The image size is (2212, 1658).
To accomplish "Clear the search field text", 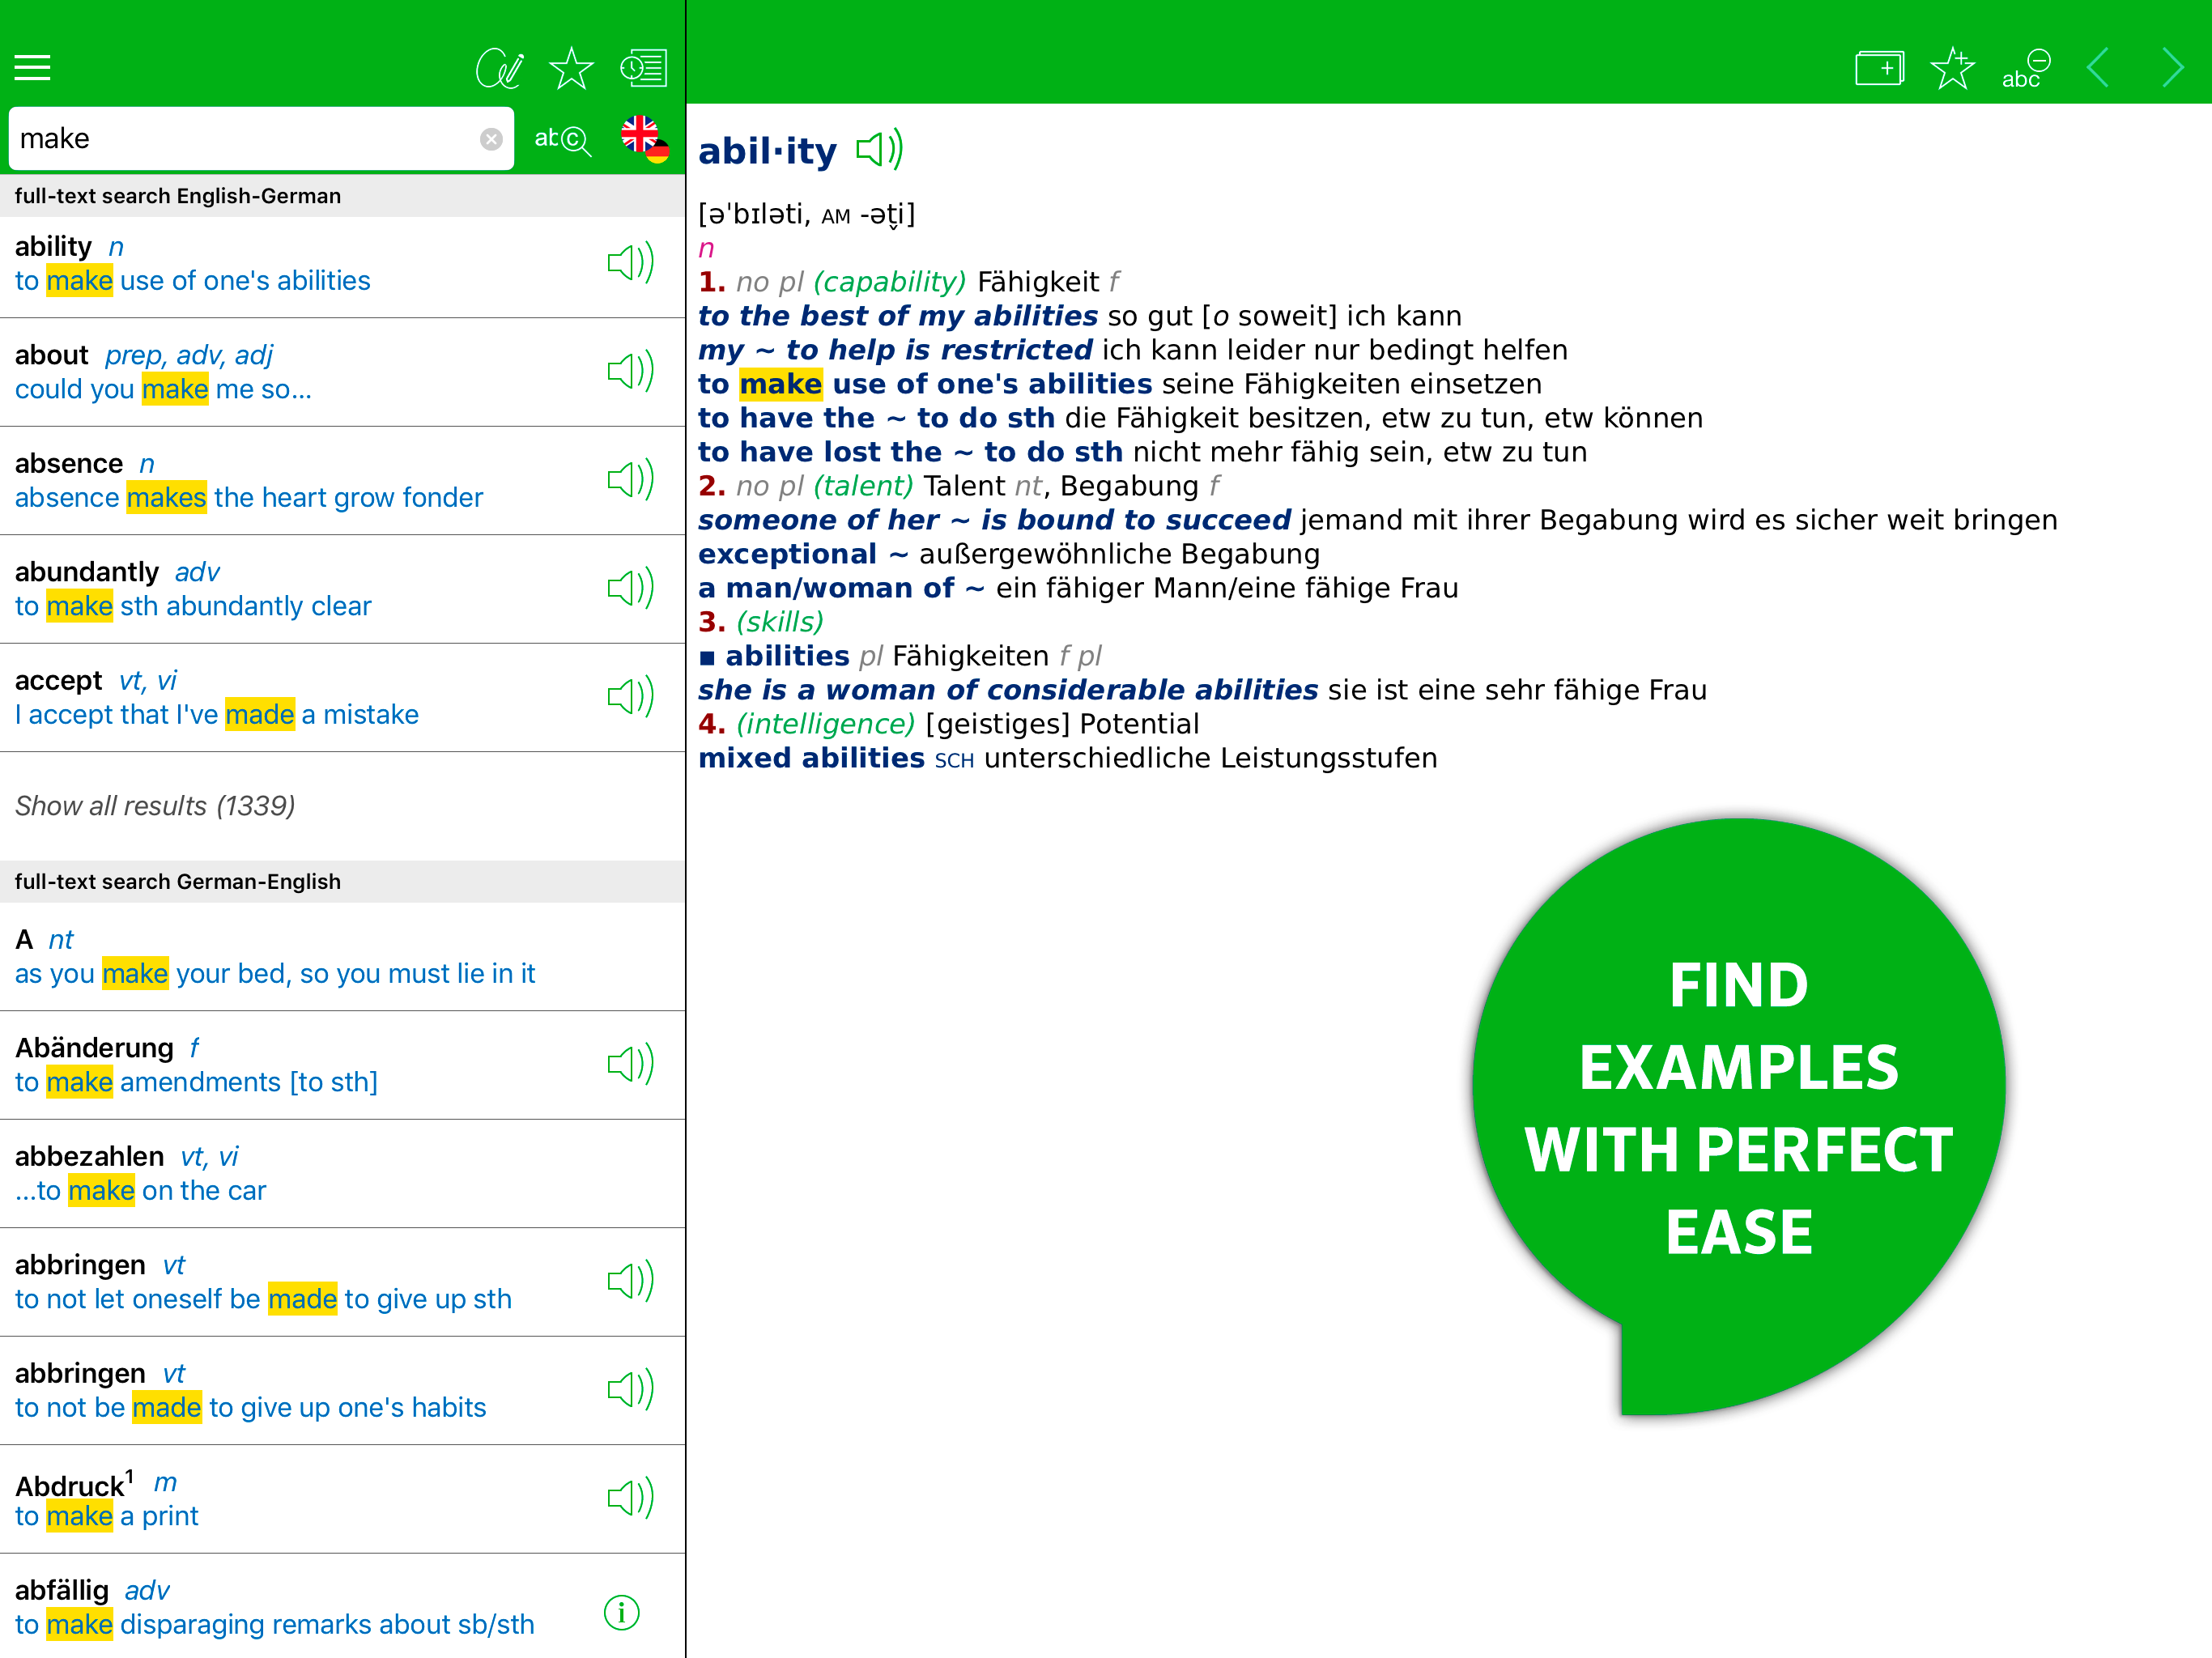I will (x=491, y=139).
